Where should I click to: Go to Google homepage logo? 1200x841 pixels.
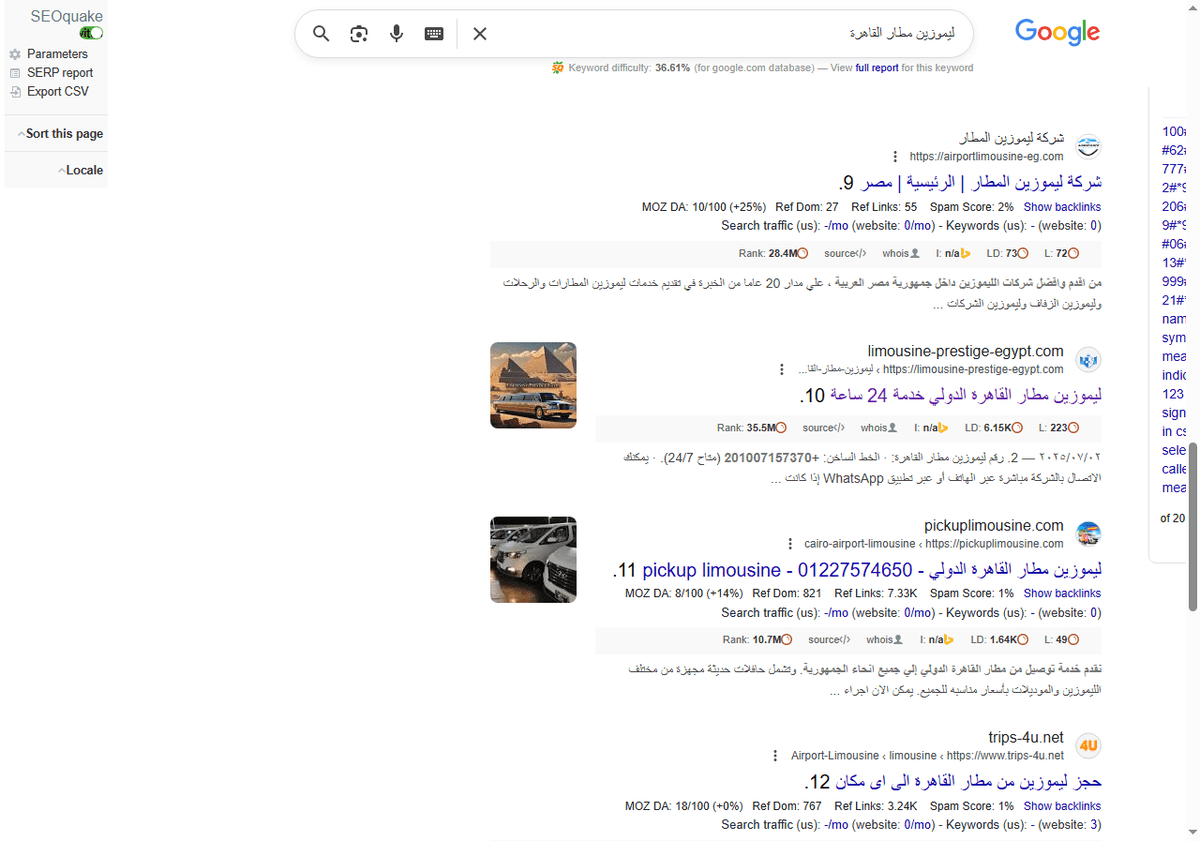coord(1057,32)
